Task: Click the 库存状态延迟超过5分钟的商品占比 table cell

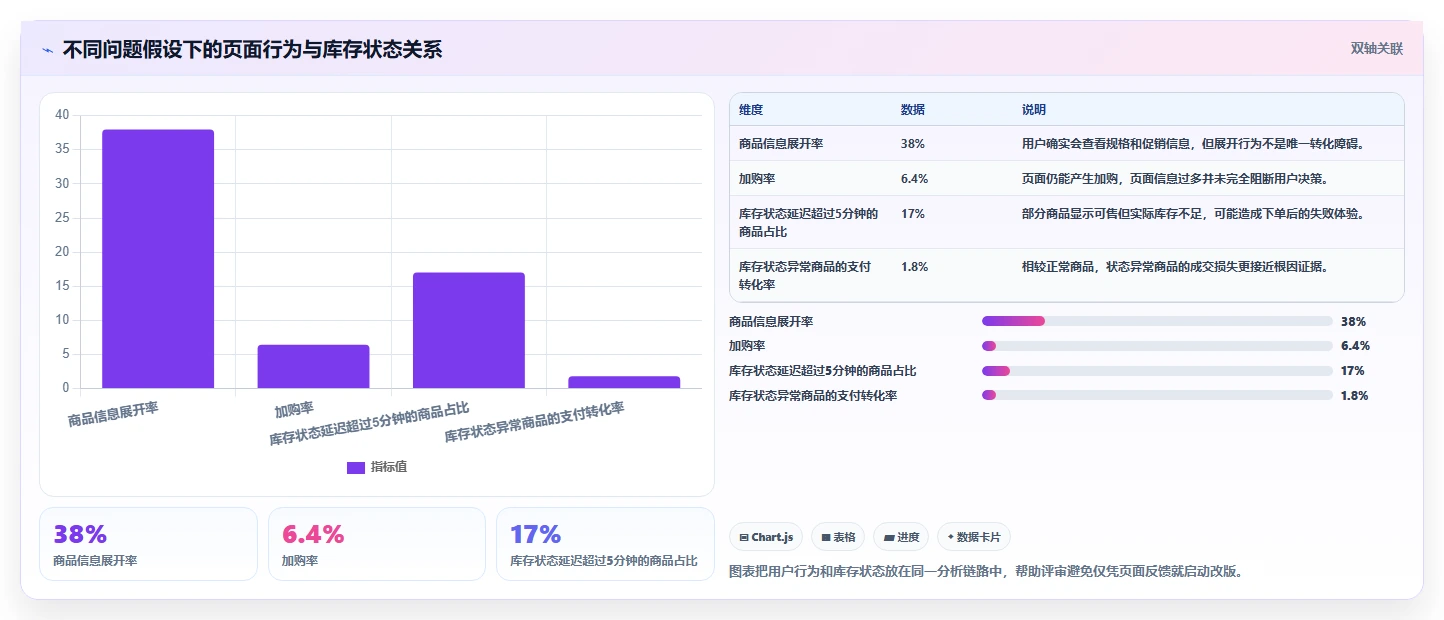Action: (808, 222)
